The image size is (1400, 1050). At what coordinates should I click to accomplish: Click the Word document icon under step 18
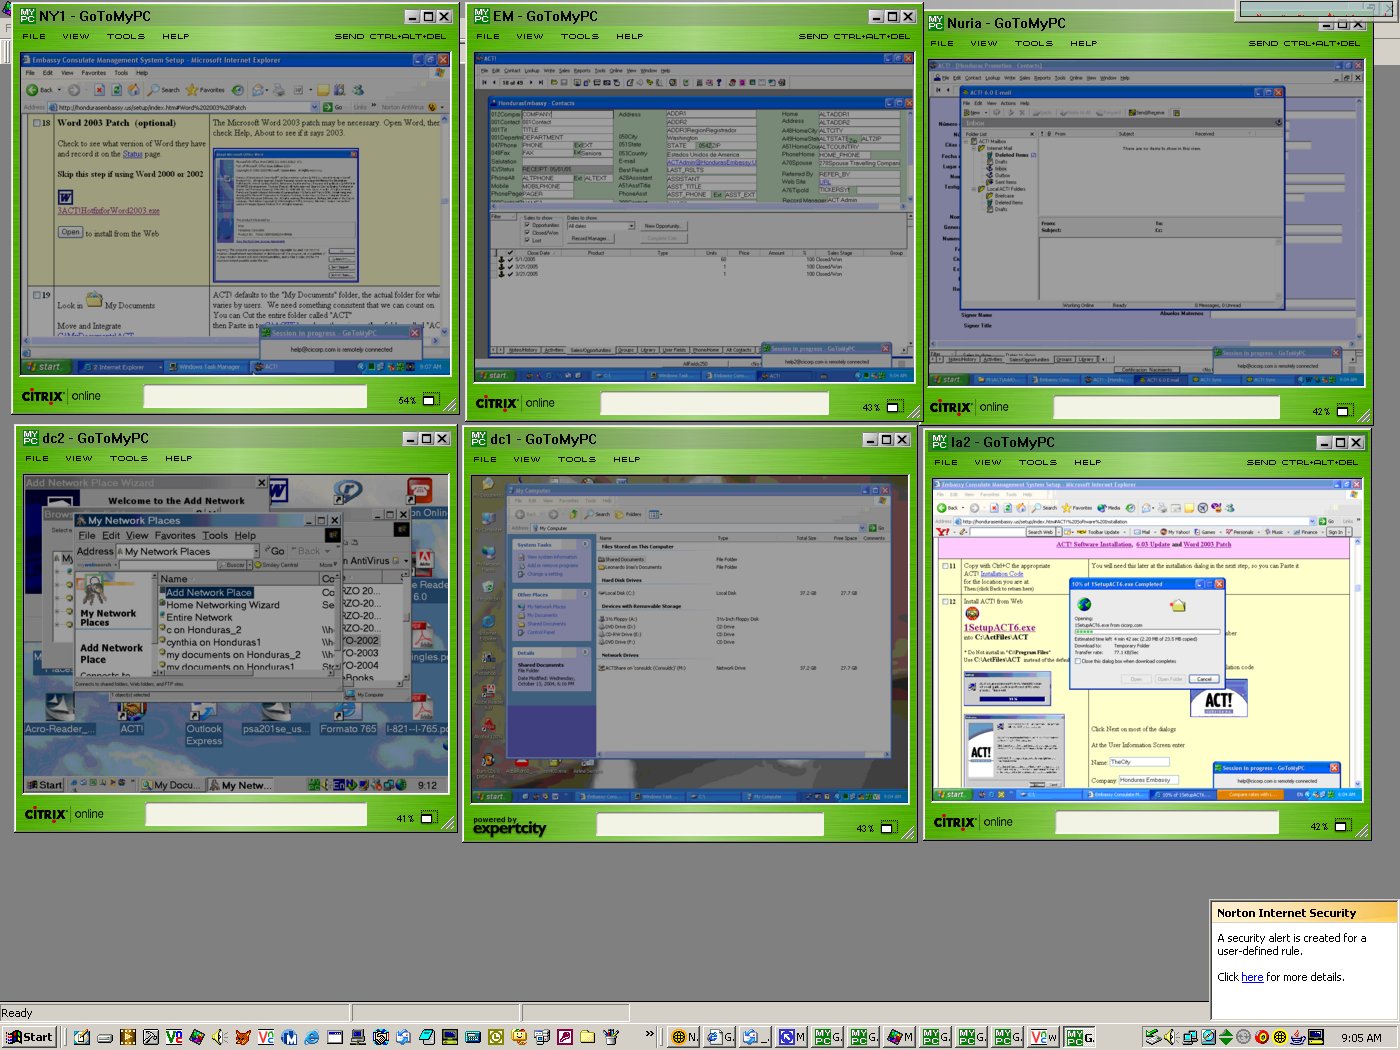coord(65,197)
